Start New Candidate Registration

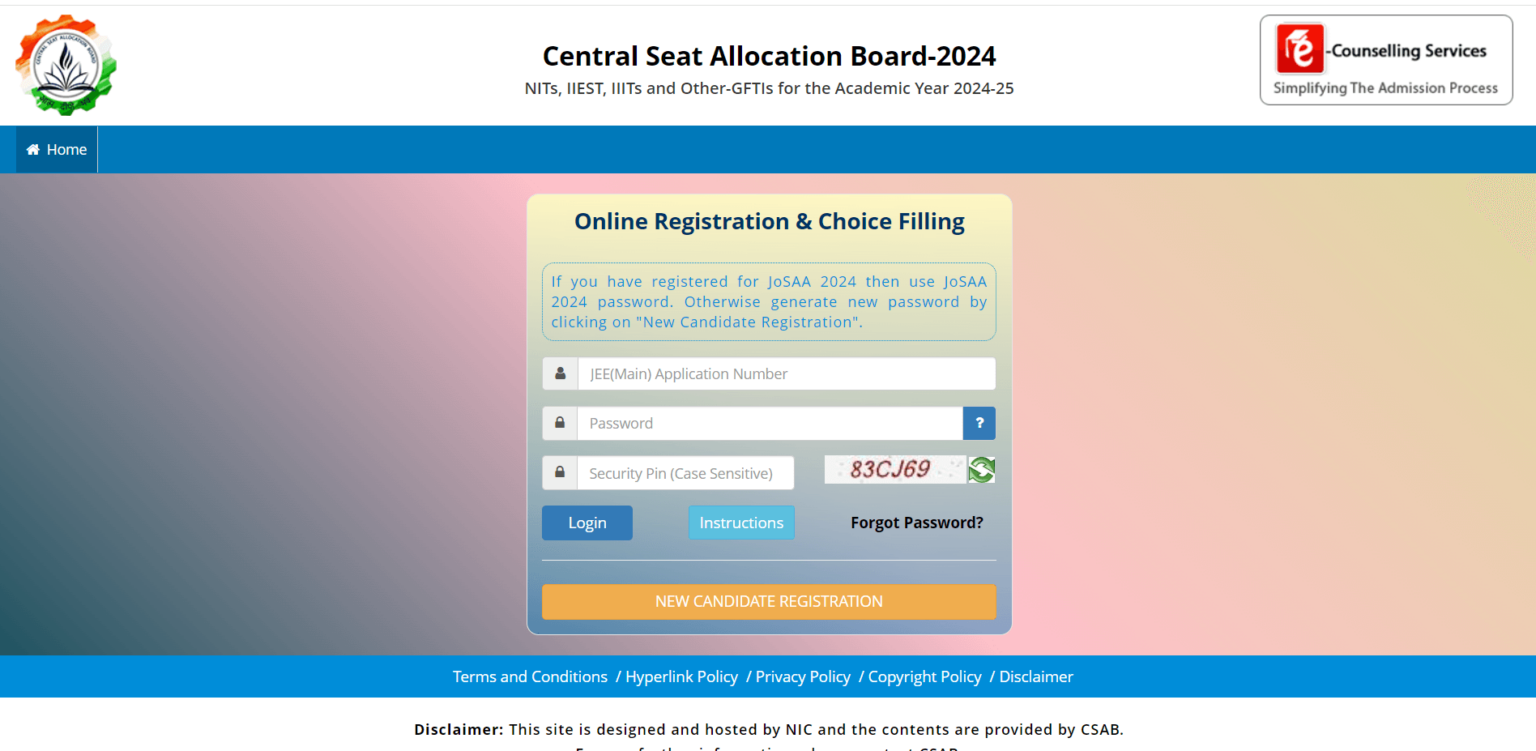coord(768,601)
